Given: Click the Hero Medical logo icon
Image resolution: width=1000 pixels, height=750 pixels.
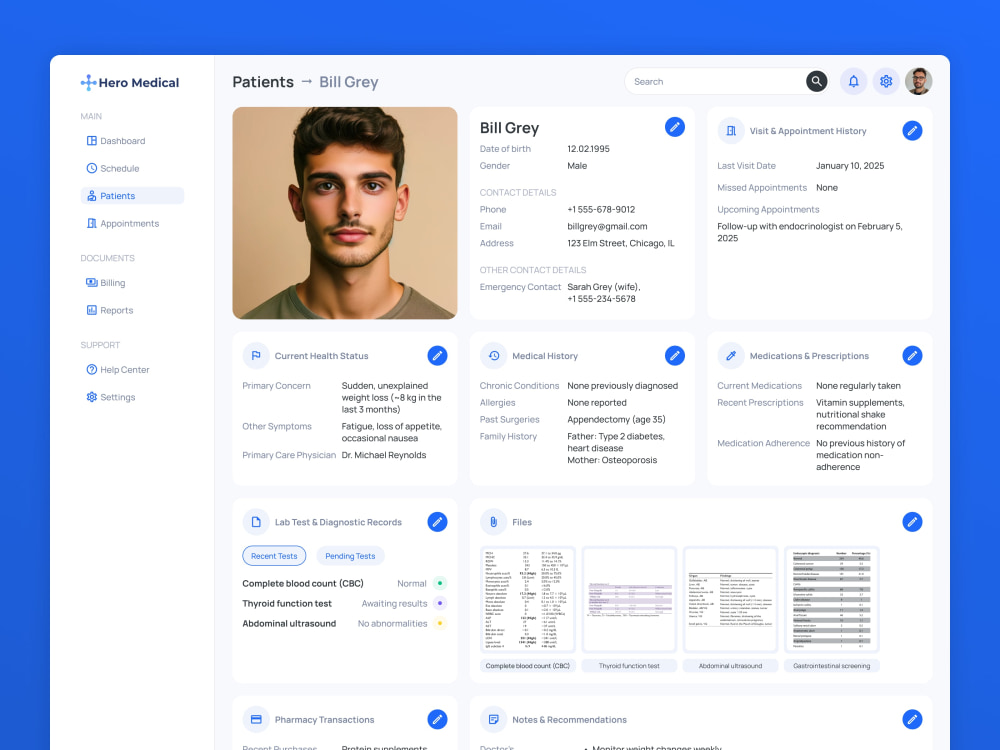Looking at the screenshot, I should click(x=89, y=82).
